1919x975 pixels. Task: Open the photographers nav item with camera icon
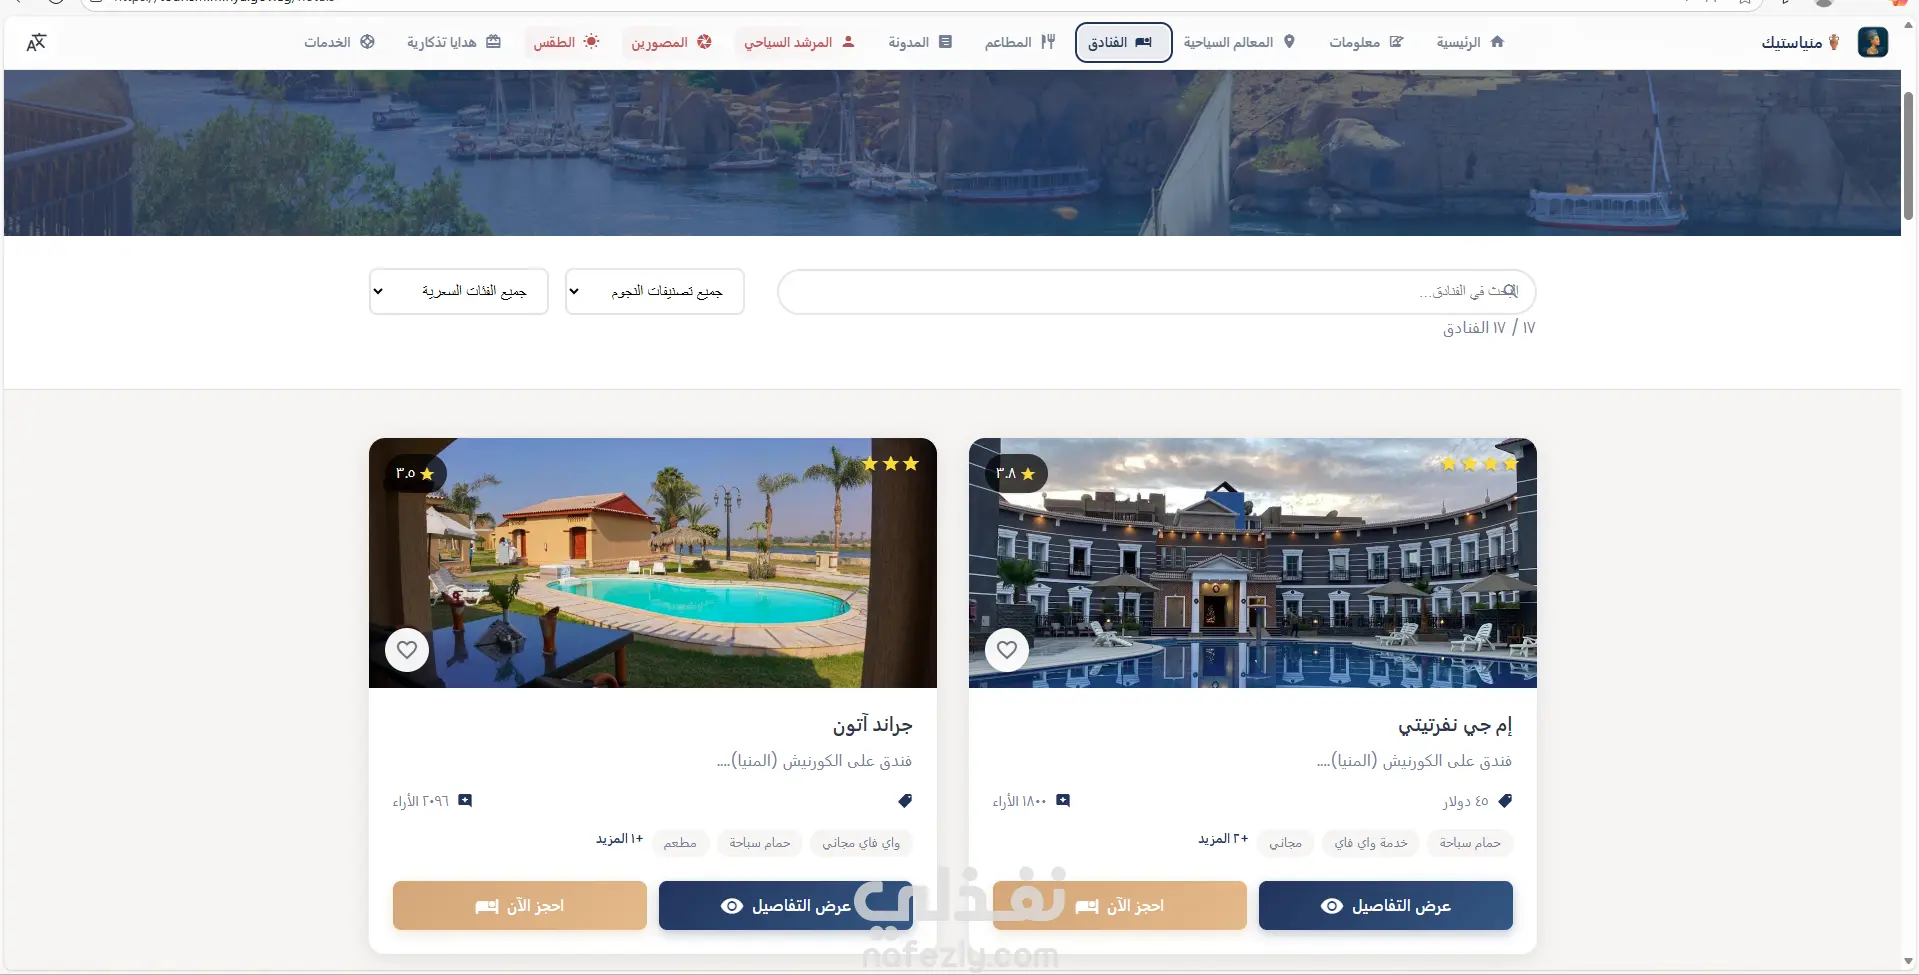[671, 42]
